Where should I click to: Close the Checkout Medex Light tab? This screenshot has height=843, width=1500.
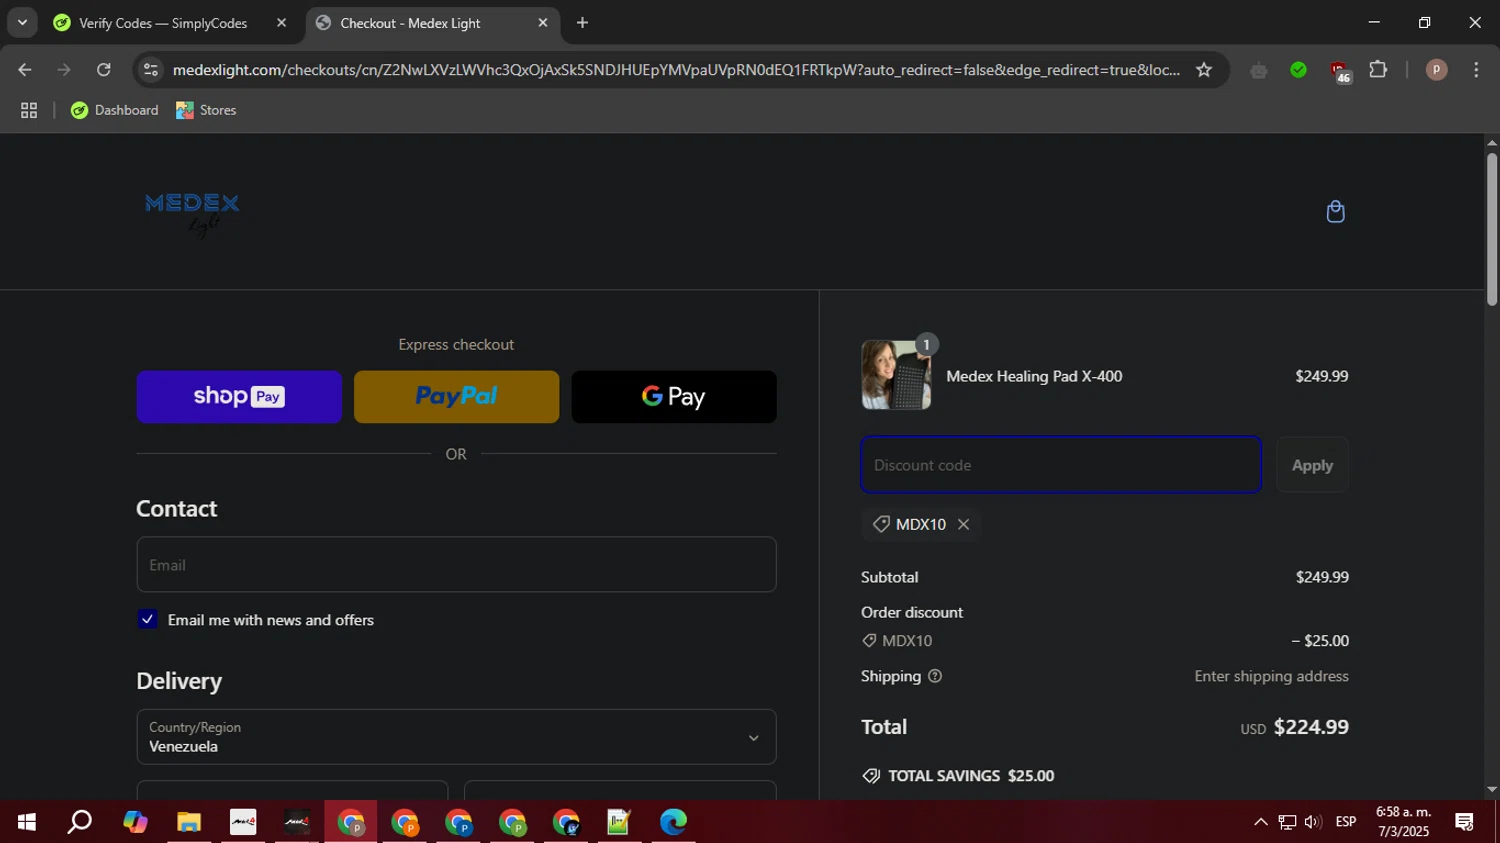coord(543,23)
